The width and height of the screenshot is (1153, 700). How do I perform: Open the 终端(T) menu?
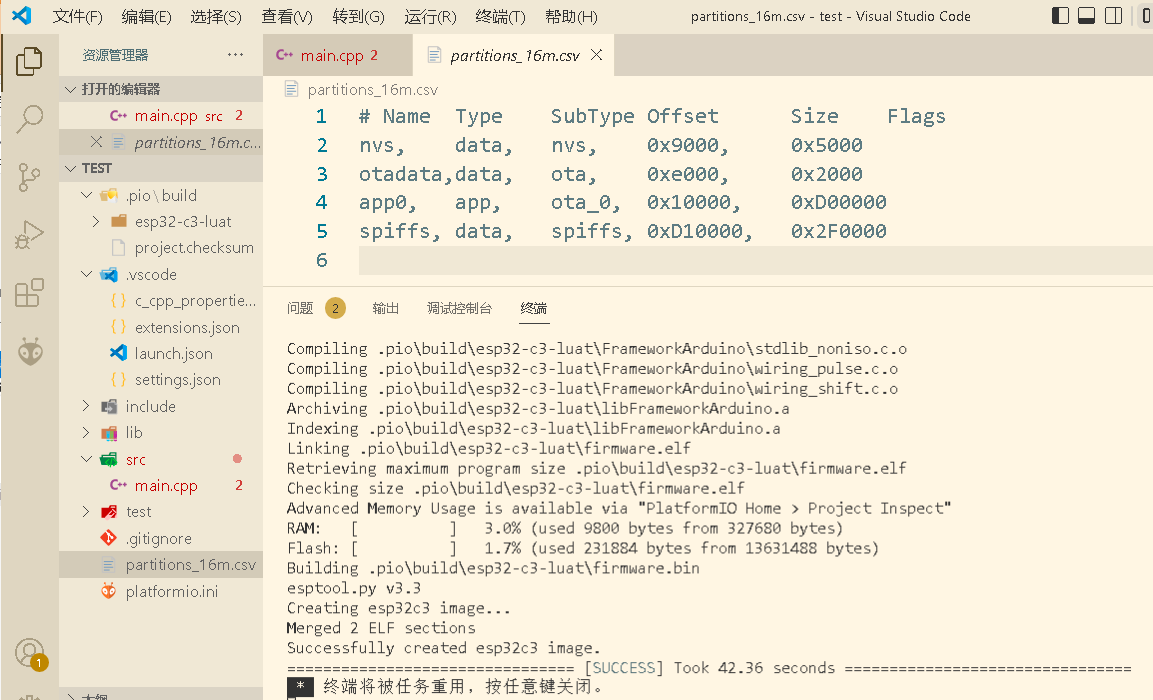pyautogui.click(x=500, y=16)
